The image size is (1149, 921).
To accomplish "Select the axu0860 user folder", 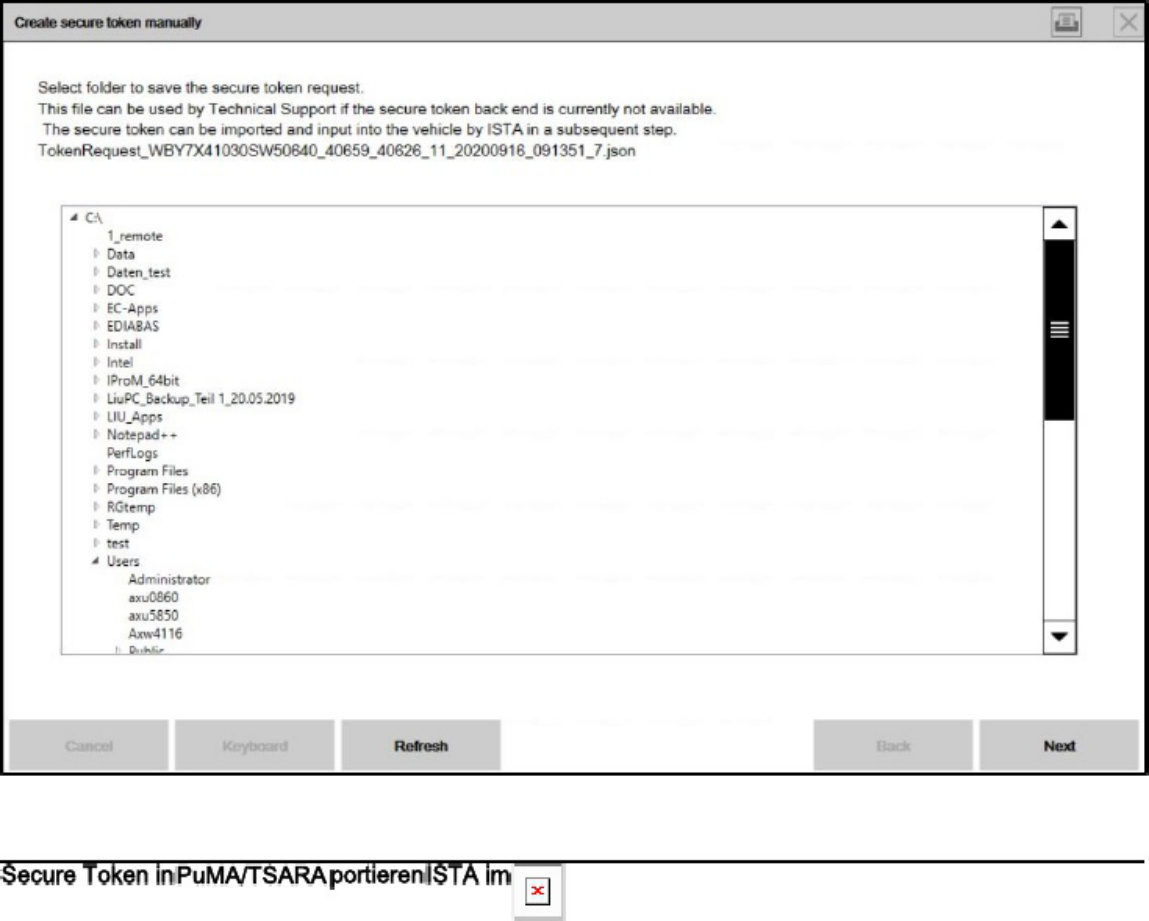I will (x=153, y=597).
